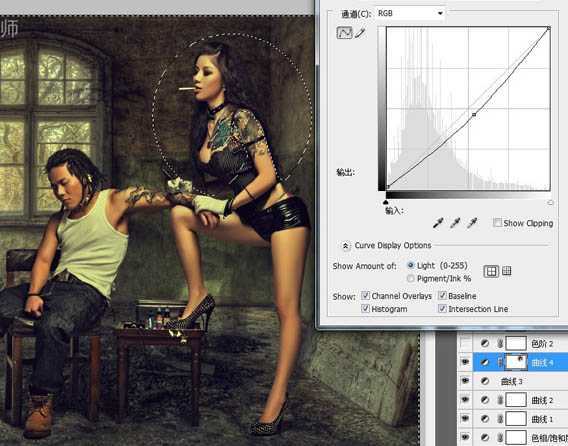This screenshot has width=568, height=446.
Task: Toggle the Histogram checkbox
Action: tap(366, 309)
